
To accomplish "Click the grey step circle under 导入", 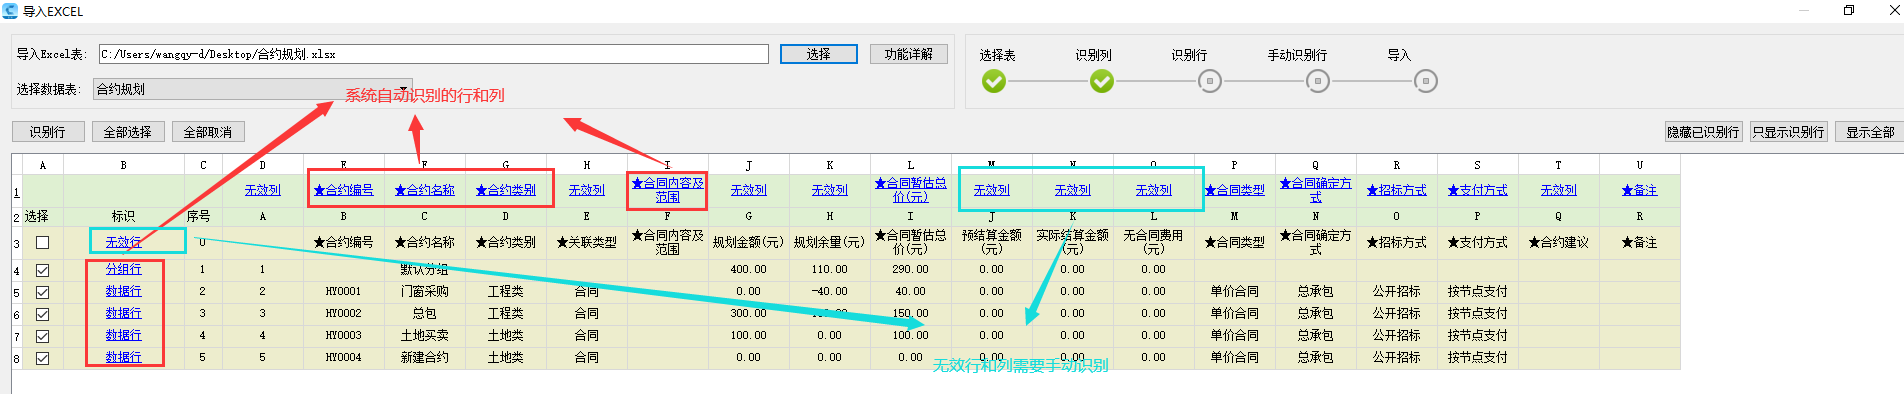I will (x=1426, y=81).
